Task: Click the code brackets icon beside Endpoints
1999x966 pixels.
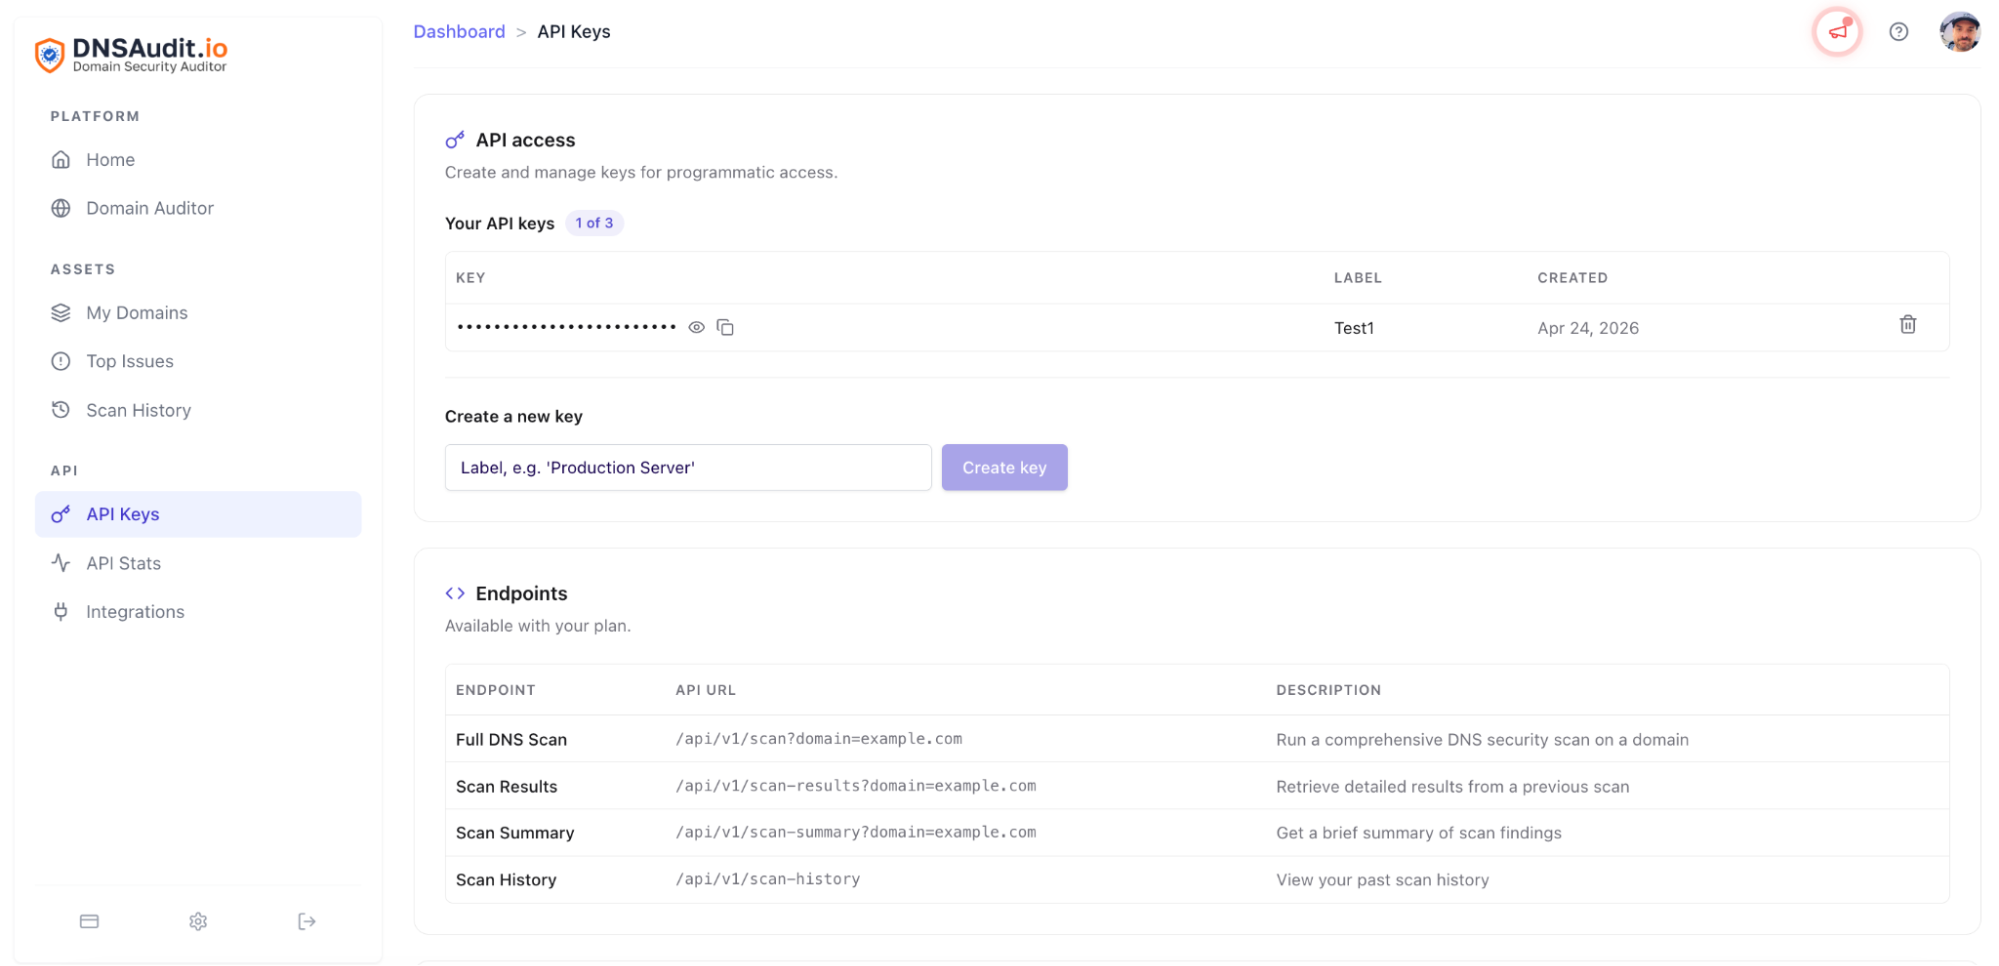Action: point(455,593)
